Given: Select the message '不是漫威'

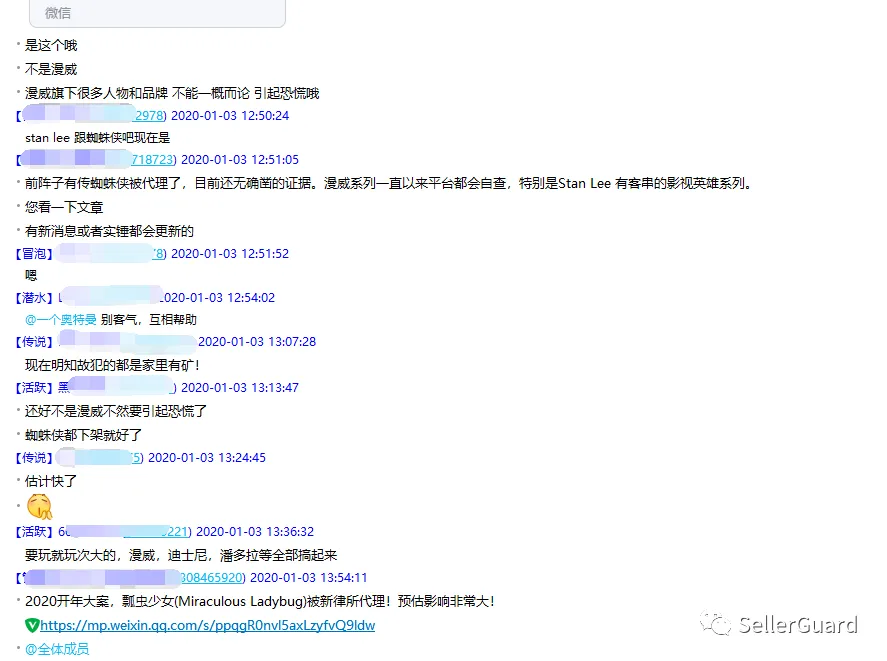Looking at the screenshot, I should (51, 69).
